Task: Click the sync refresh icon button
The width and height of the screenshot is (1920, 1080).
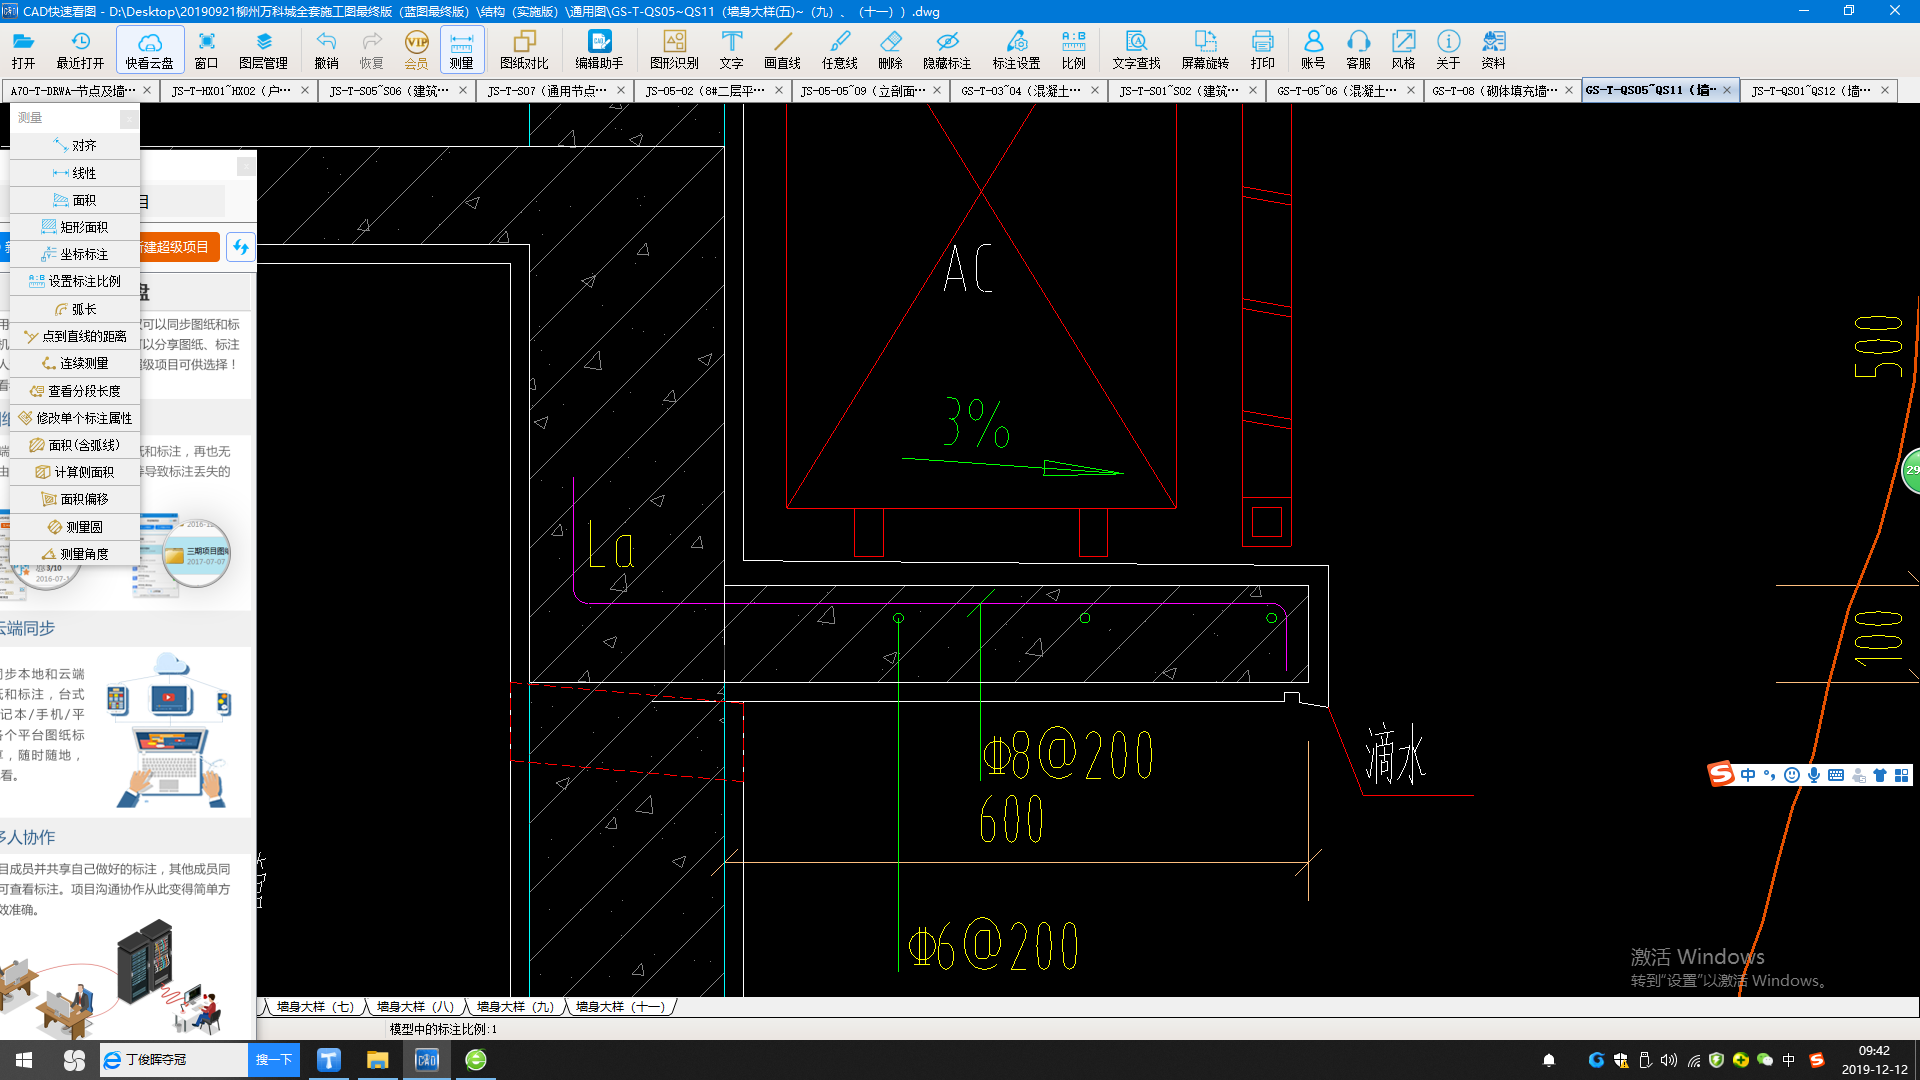Action: pyautogui.click(x=240, y=247)
